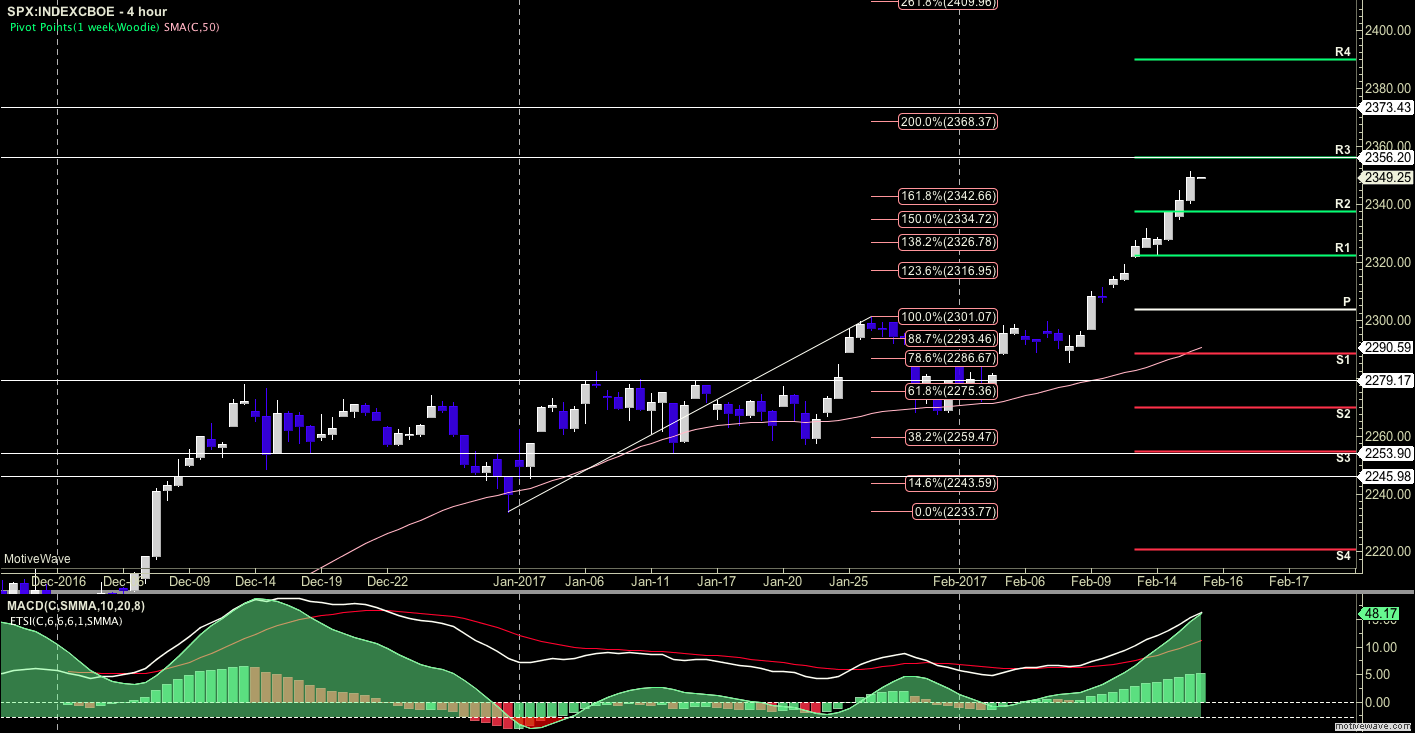Click the Jan-17 date axis label
The image size is (1416, 734).
pos(717,581)
